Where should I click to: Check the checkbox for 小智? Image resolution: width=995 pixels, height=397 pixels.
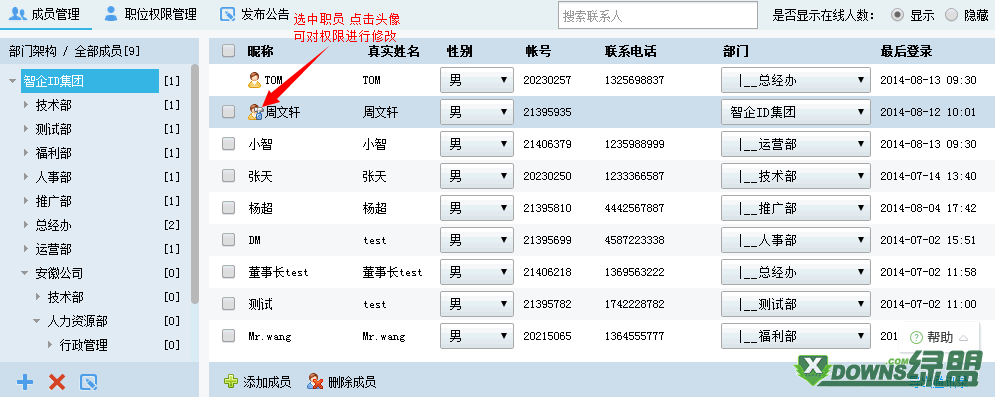tap(228, 144)
